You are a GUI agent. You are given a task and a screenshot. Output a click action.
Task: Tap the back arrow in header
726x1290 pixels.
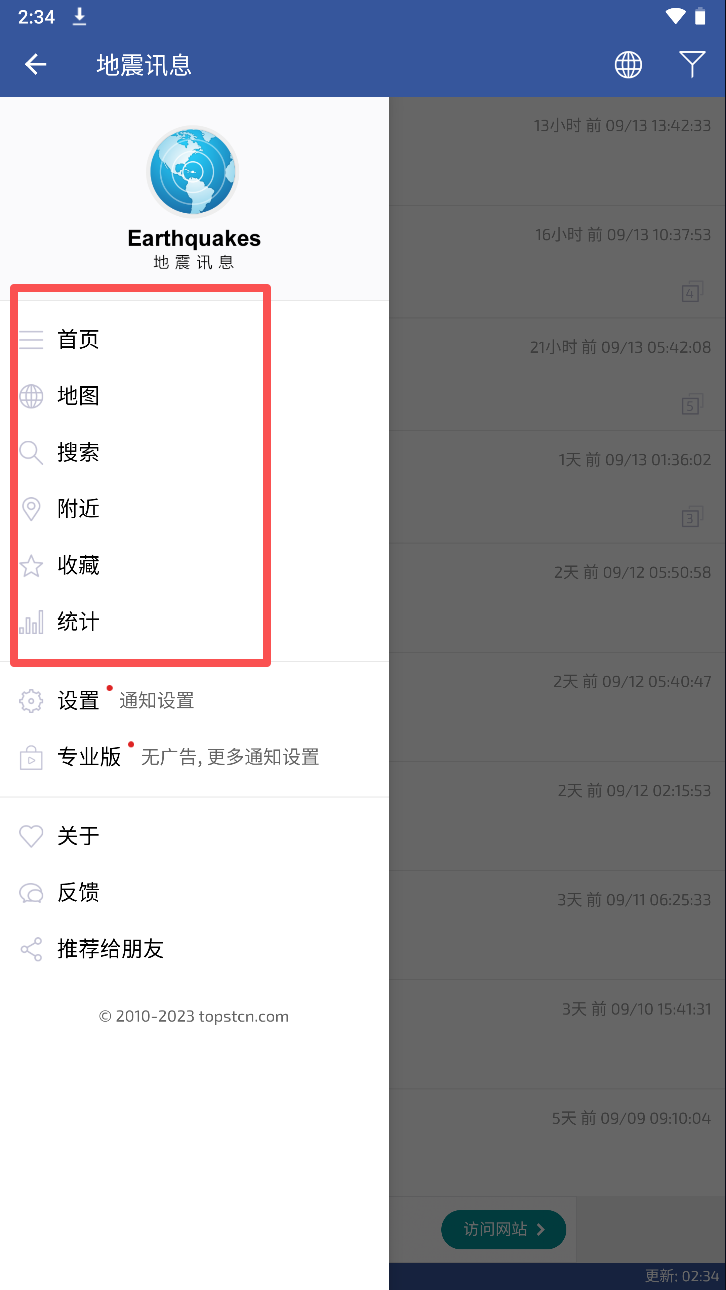tap(36, 65)
